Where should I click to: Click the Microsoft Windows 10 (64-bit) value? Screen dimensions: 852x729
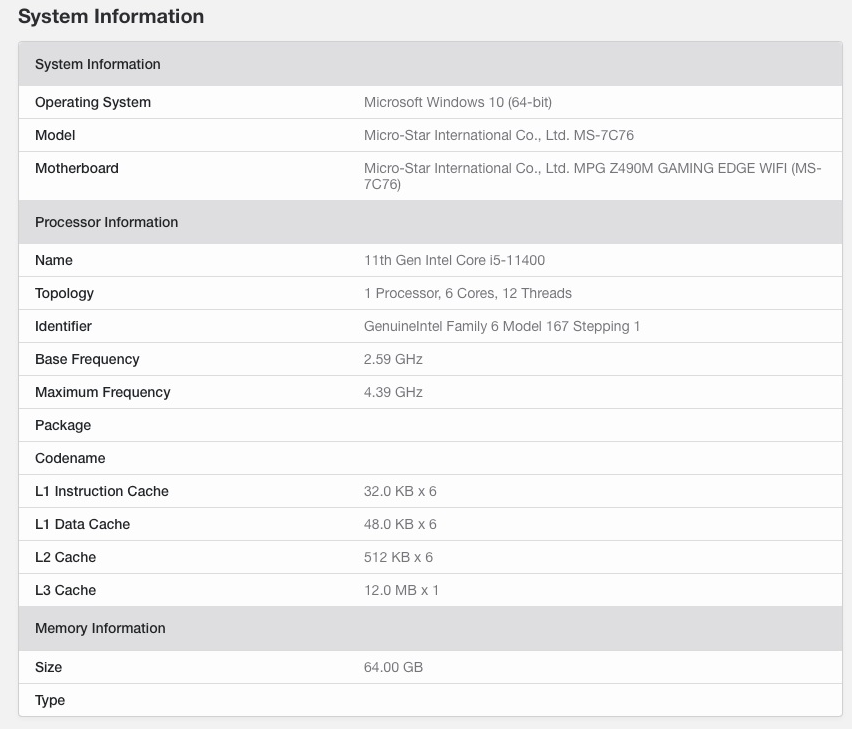458,102
